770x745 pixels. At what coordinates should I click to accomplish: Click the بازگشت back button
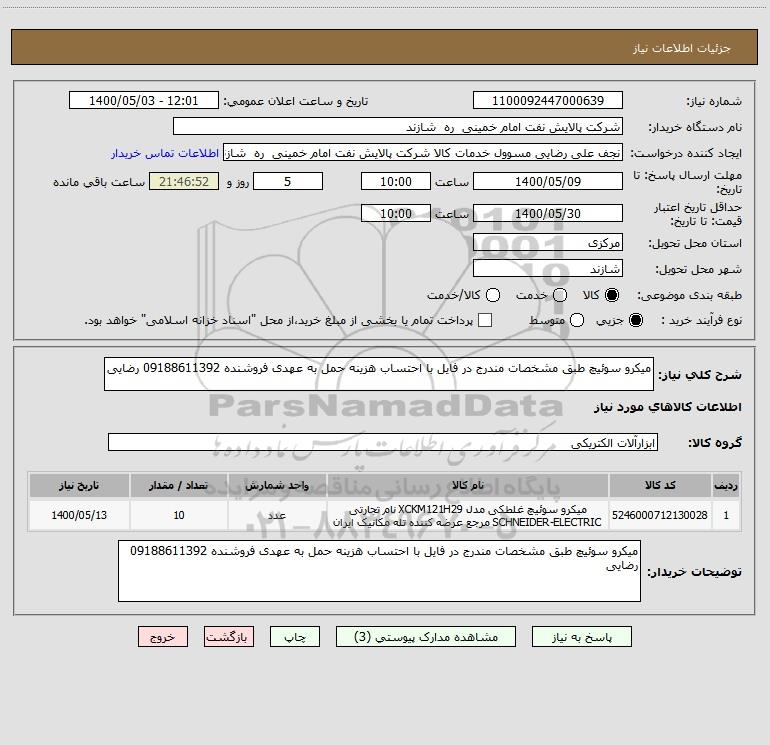(229, 637)
